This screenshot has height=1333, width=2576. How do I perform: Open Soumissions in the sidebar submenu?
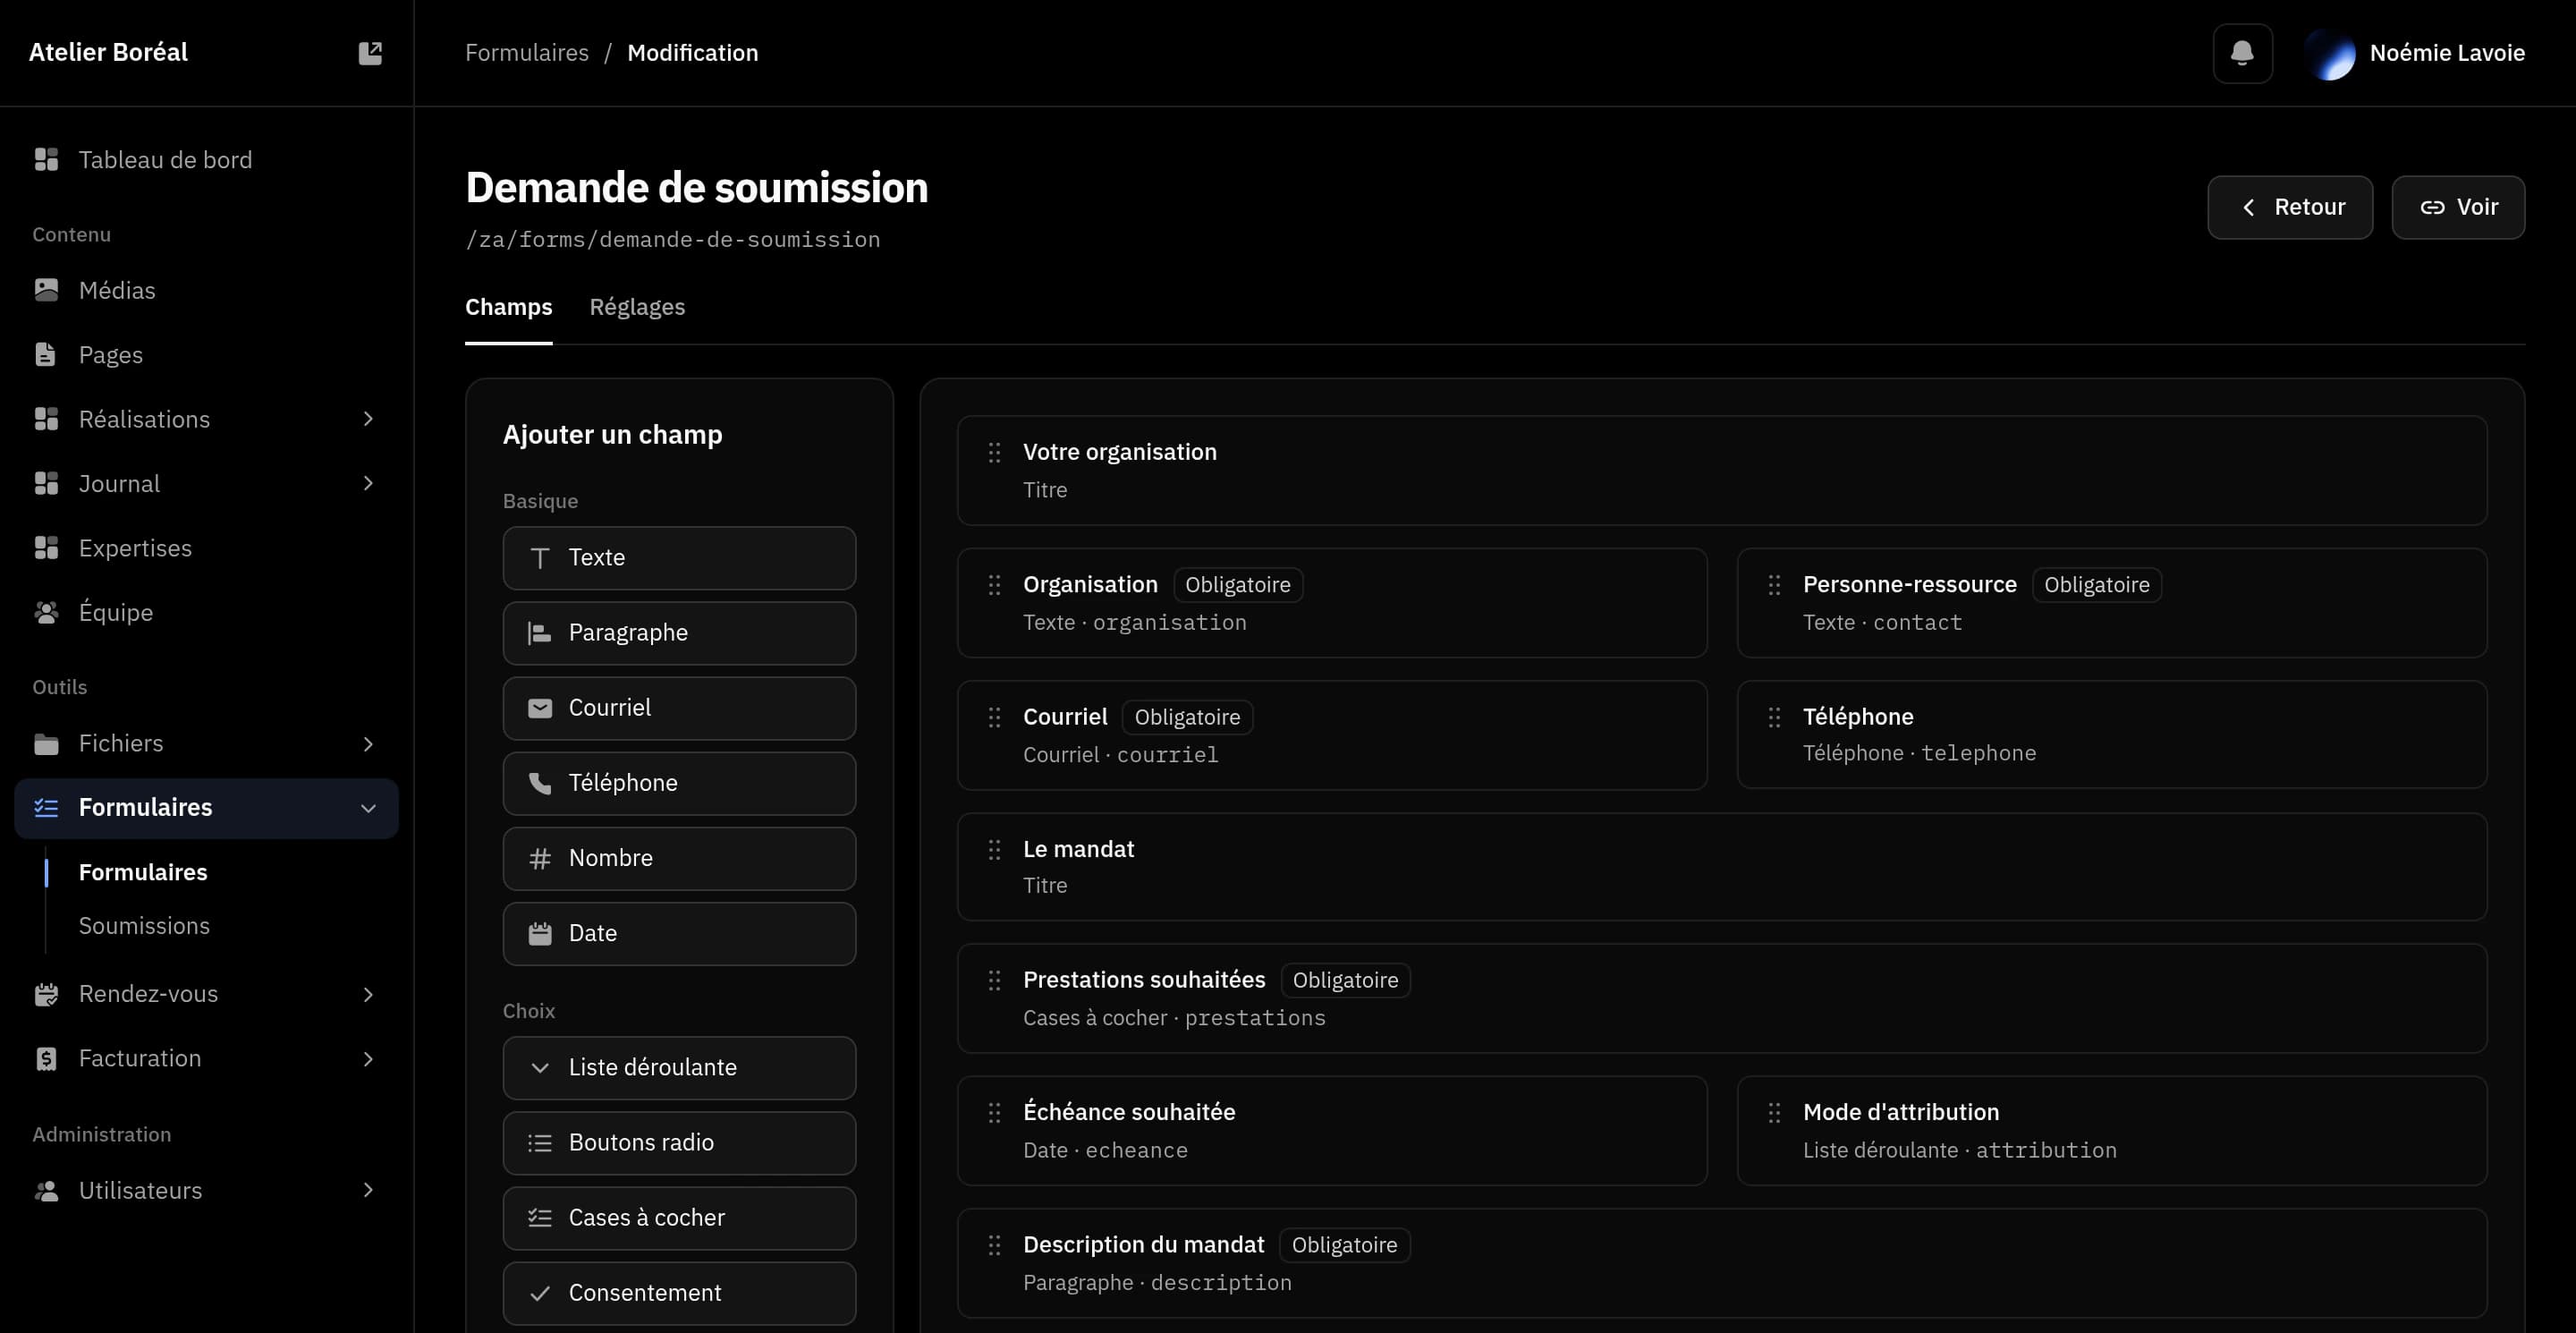coord(144,926)
